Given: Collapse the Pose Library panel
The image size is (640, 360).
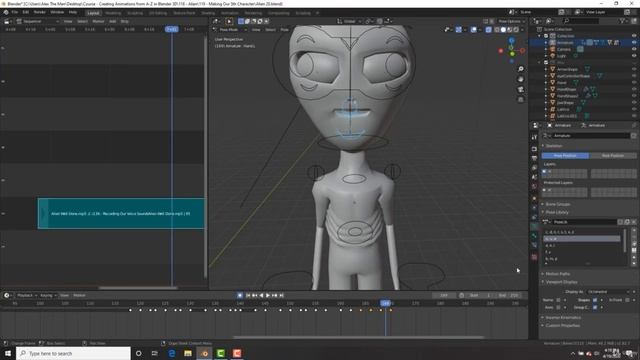Looking at the screenshot, I should coord(557,212).
